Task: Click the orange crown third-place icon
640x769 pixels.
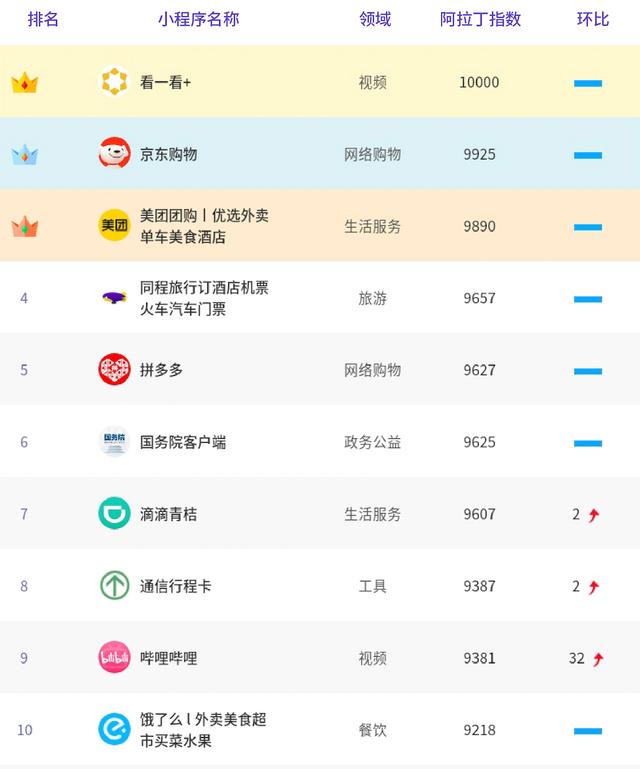Action: [24, 227]
